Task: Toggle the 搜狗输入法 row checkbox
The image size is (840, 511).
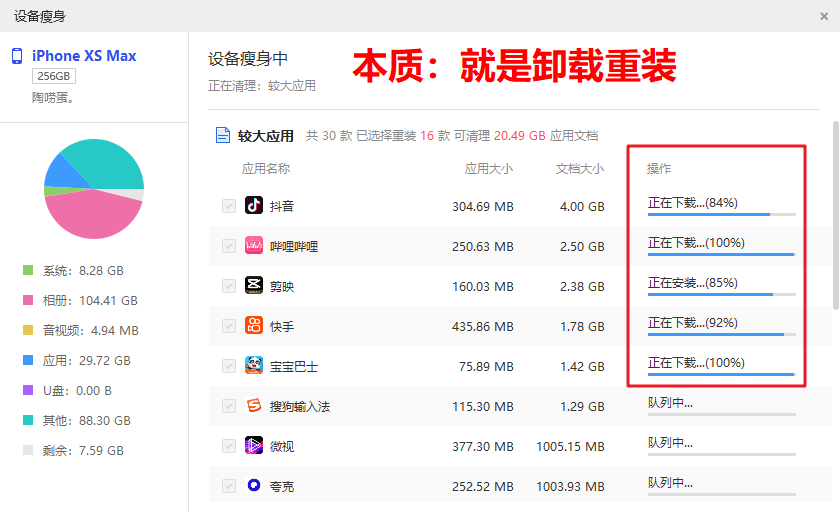Action: tap(229, 406)
